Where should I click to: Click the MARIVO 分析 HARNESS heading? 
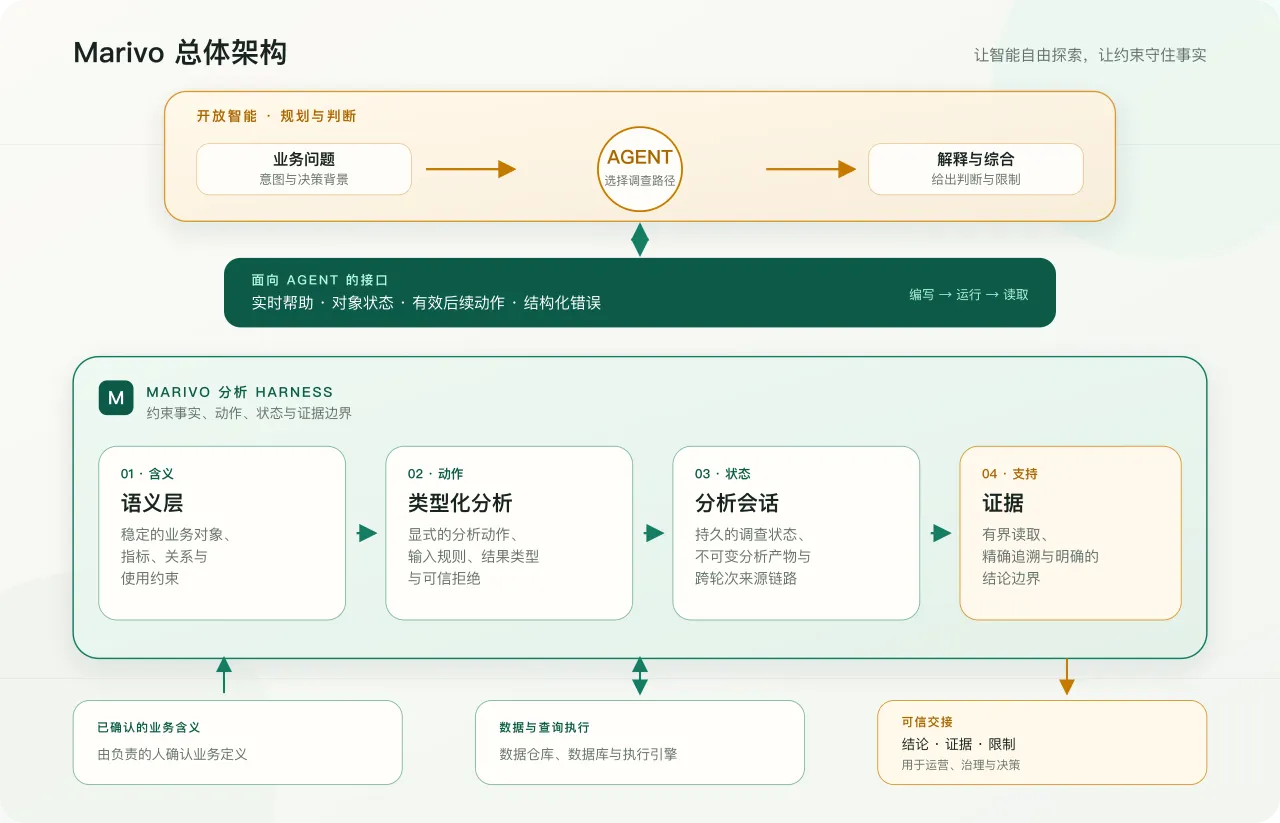pos(240,392)
